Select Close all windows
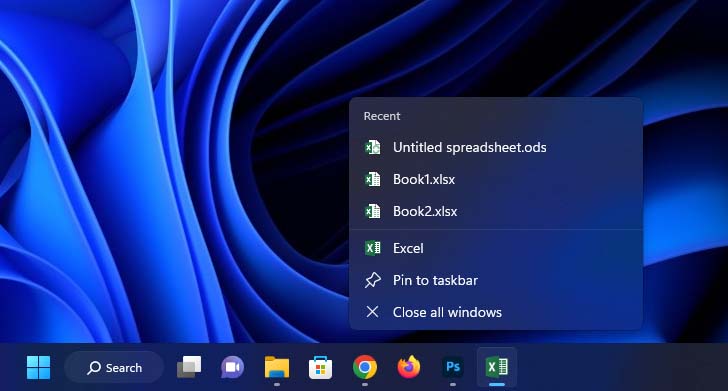The width and height of the screenshot is (728, 391). (496, 312)
